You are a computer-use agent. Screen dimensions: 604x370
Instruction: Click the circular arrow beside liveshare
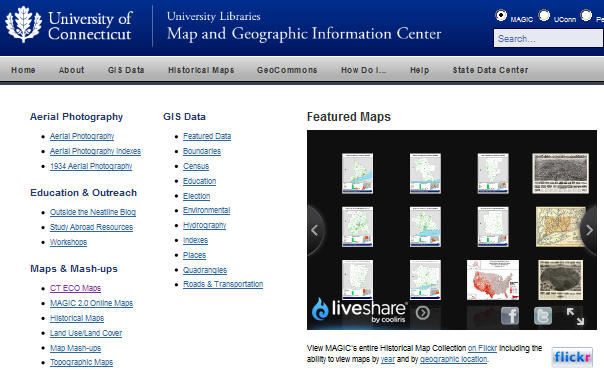423,313
